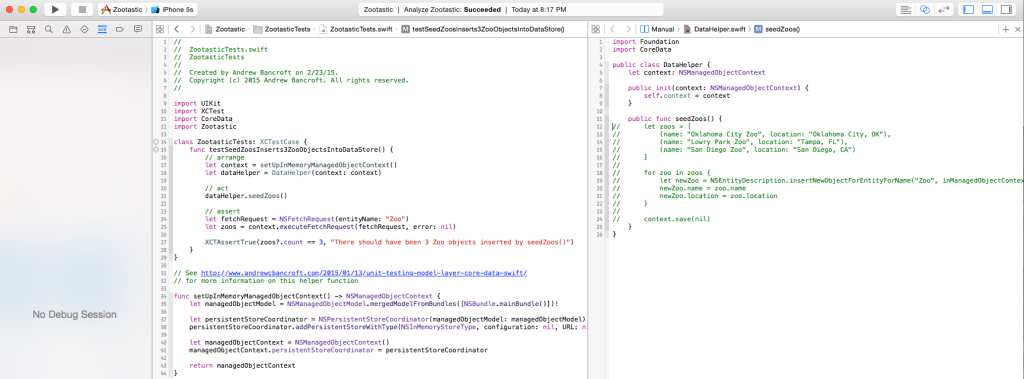Open the DataHelper.swift breadcrumb

pyautogui.click(x=714, y=29)
